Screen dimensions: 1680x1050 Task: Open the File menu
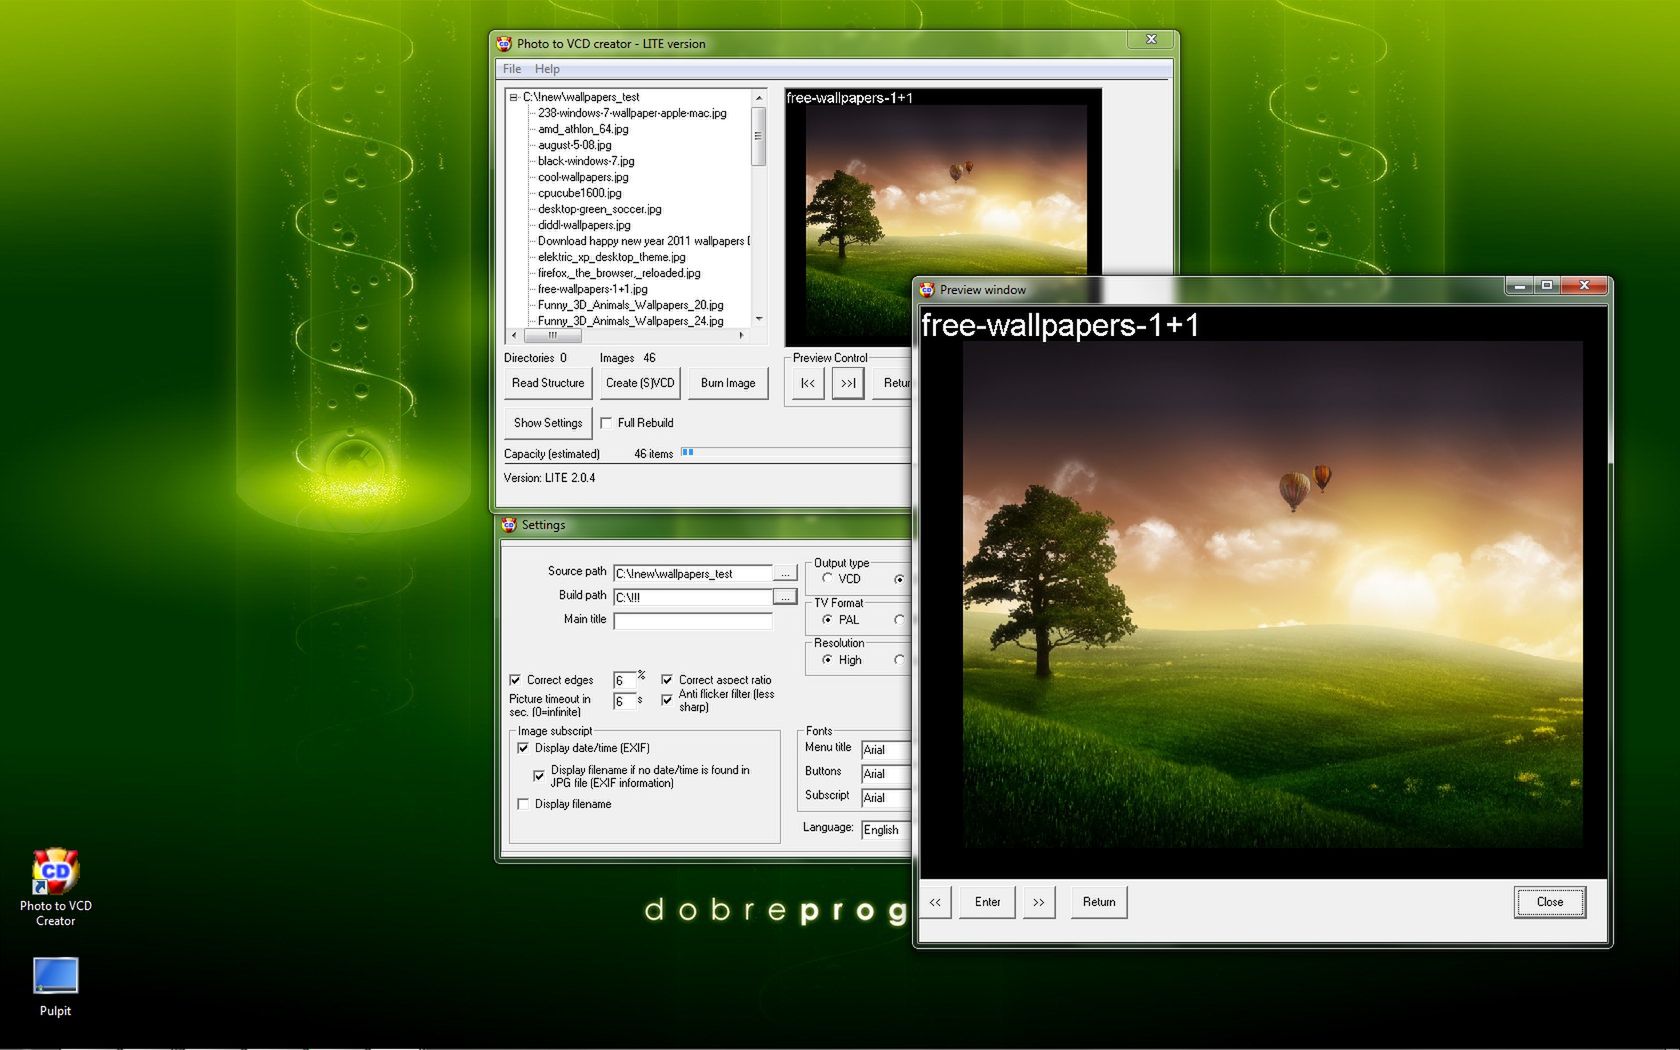tap(512, 68)
